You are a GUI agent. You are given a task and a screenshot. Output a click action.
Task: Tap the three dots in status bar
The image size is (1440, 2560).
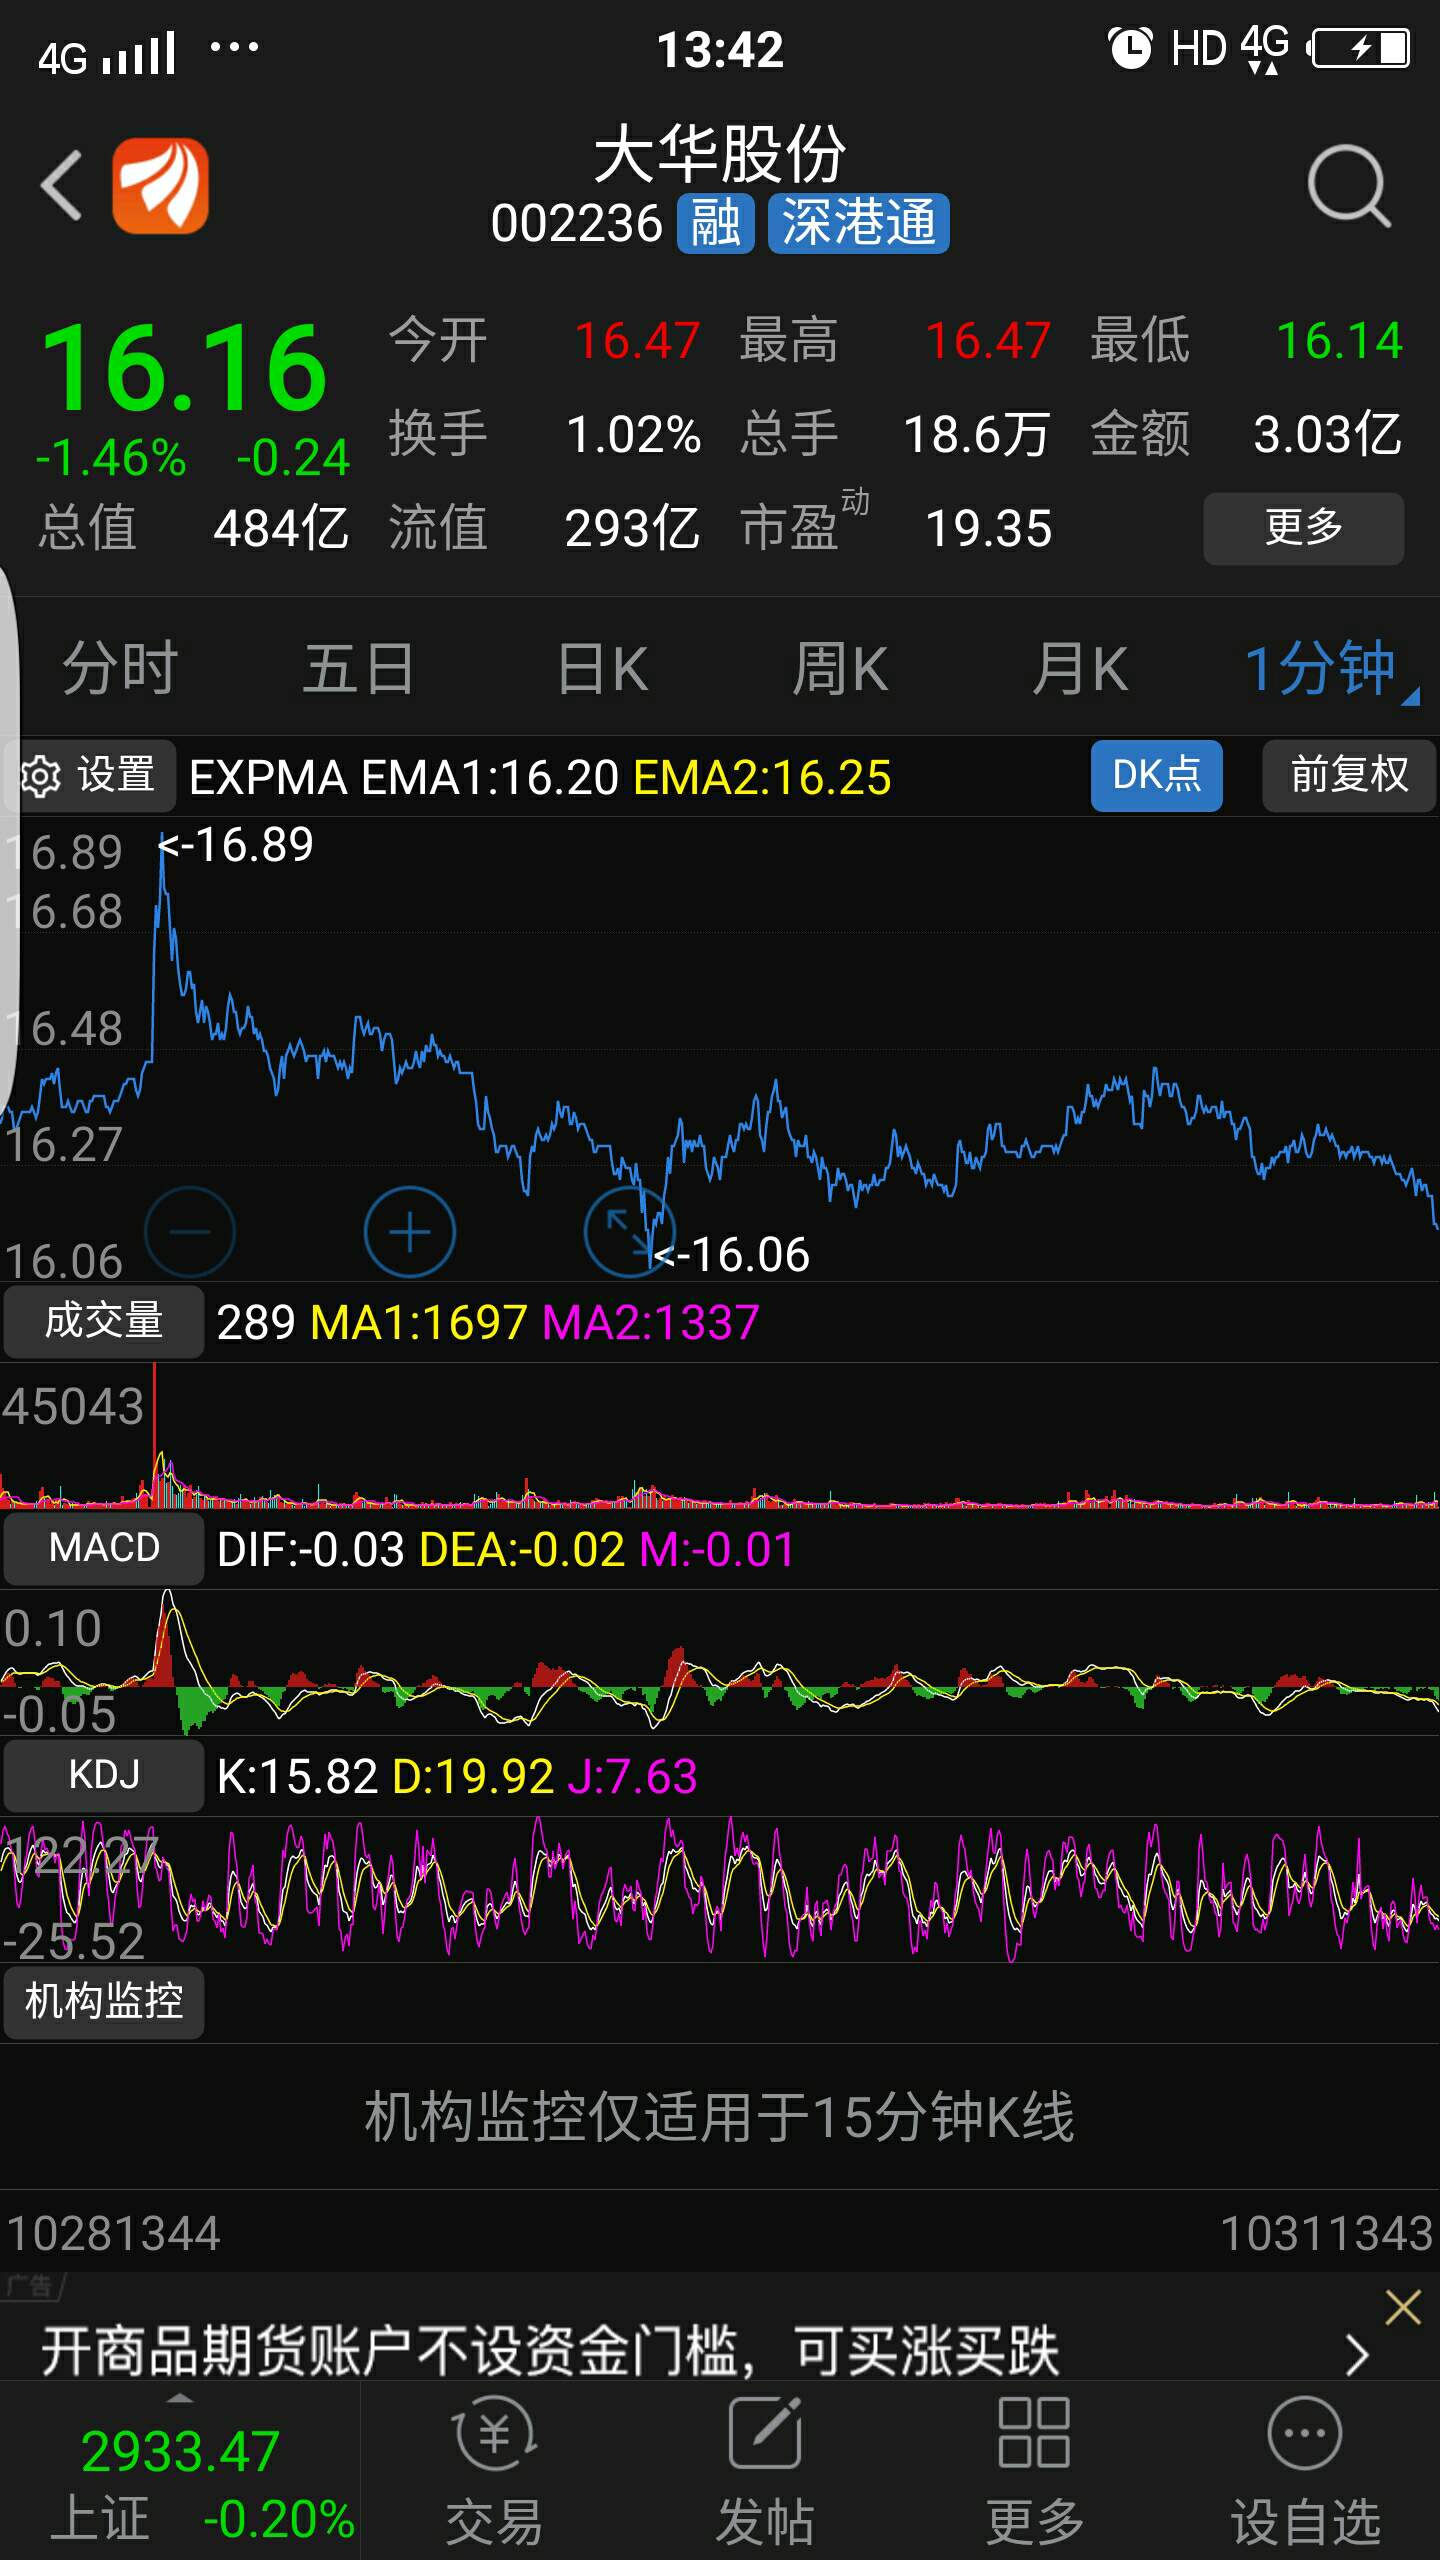click(234, 46)
